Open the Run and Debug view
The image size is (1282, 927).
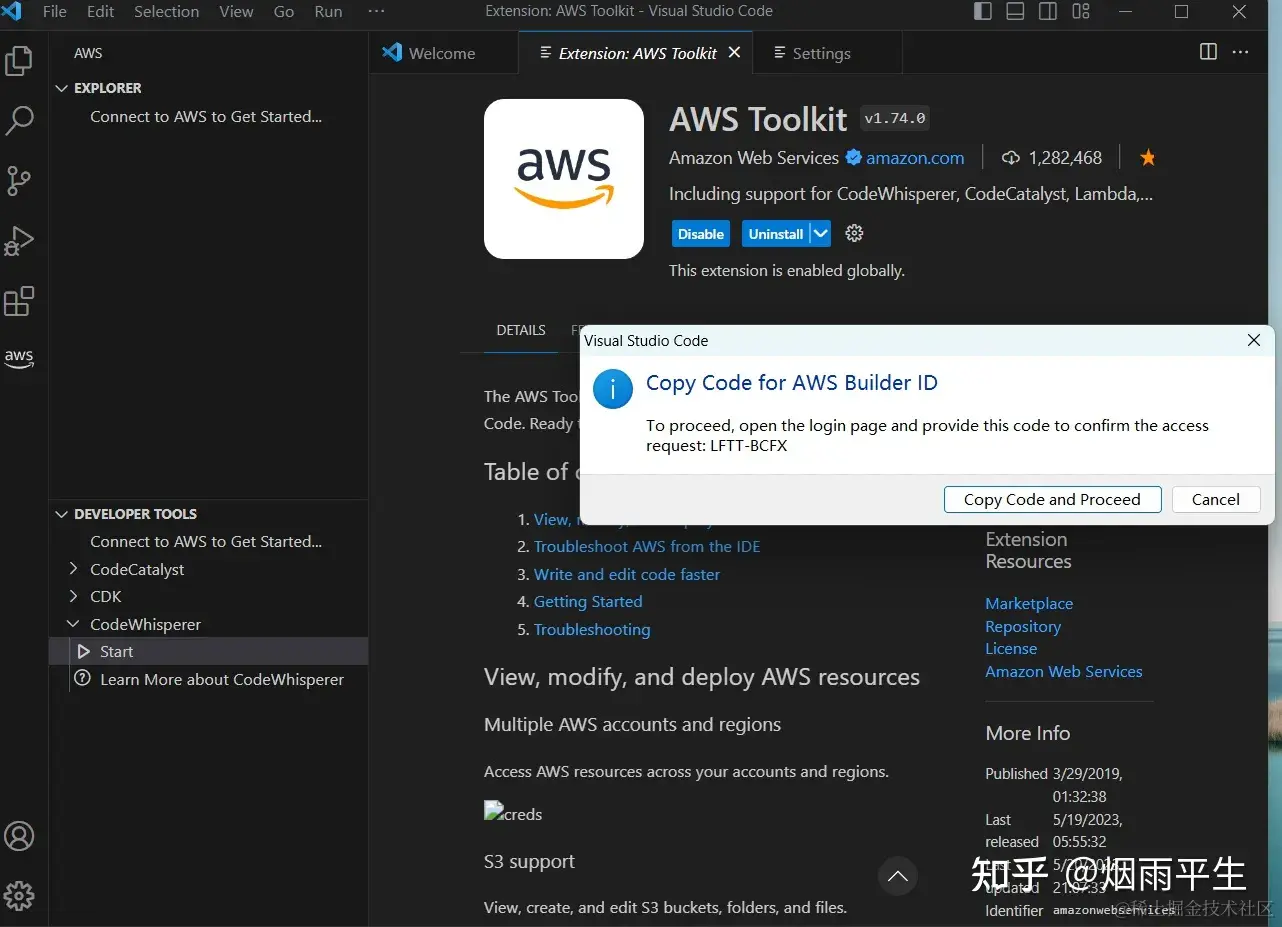(19, 241)
